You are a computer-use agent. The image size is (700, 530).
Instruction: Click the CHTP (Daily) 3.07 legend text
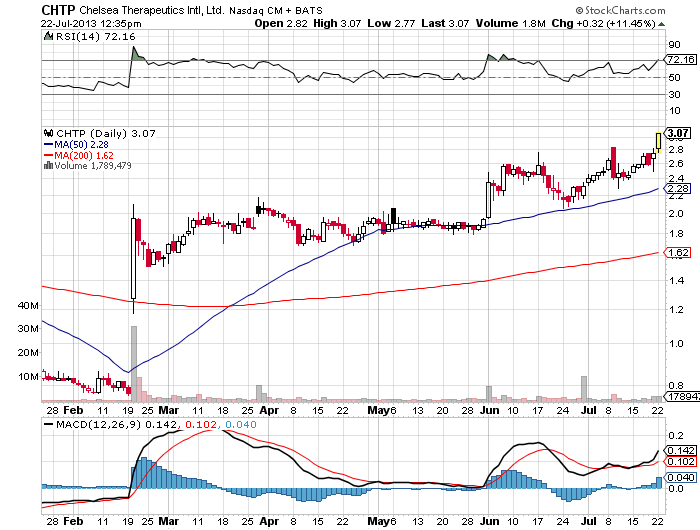point(106,133)
